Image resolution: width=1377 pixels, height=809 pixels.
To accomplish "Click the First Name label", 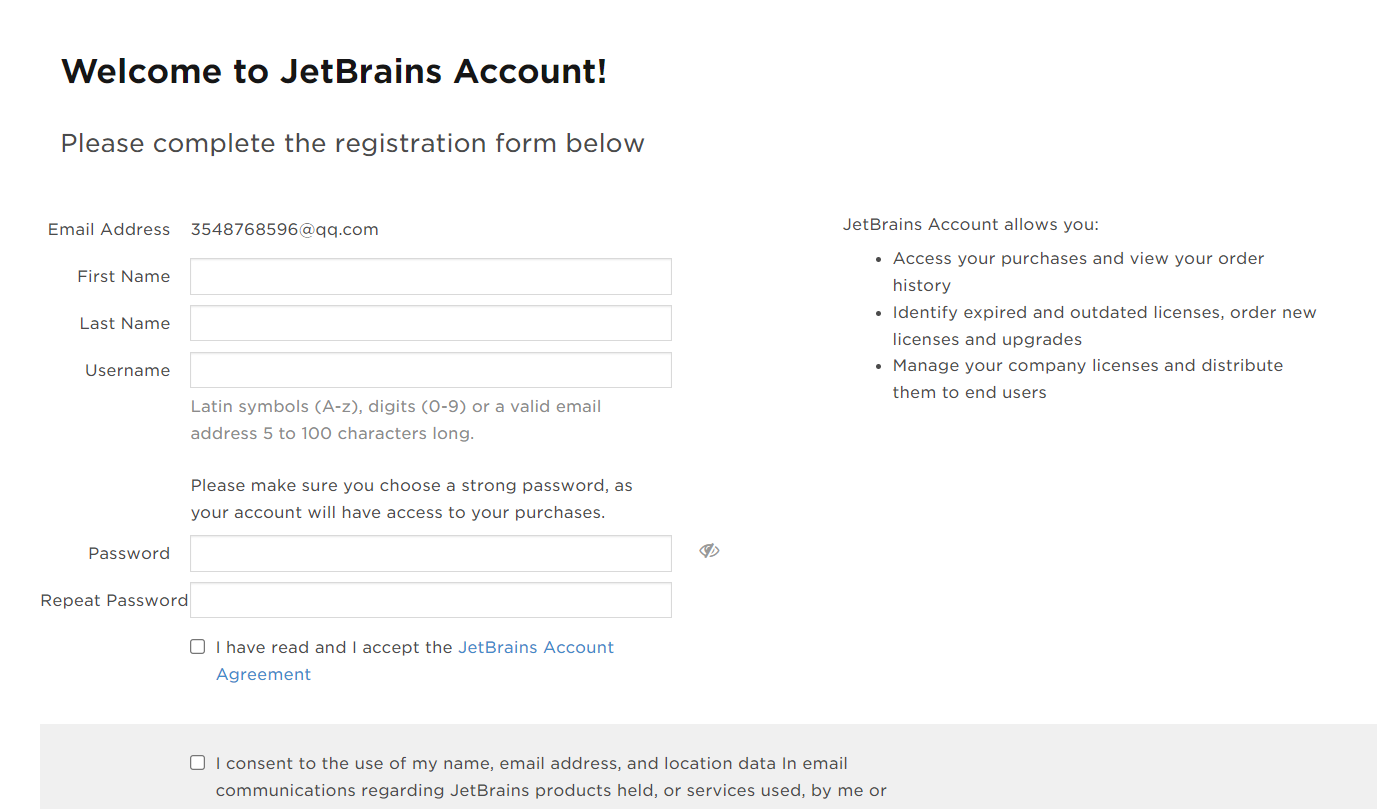I will pos(124,277).
